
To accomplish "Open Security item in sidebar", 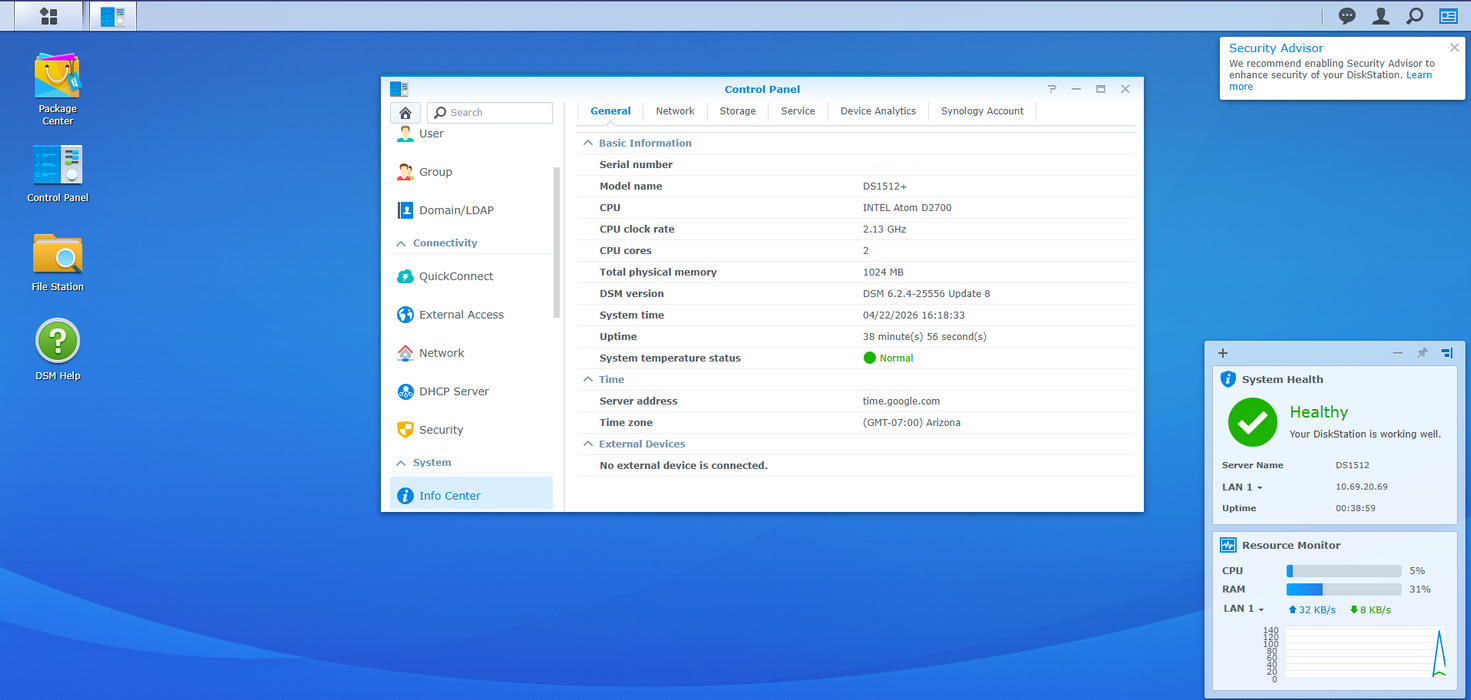I will click(471, 430).
